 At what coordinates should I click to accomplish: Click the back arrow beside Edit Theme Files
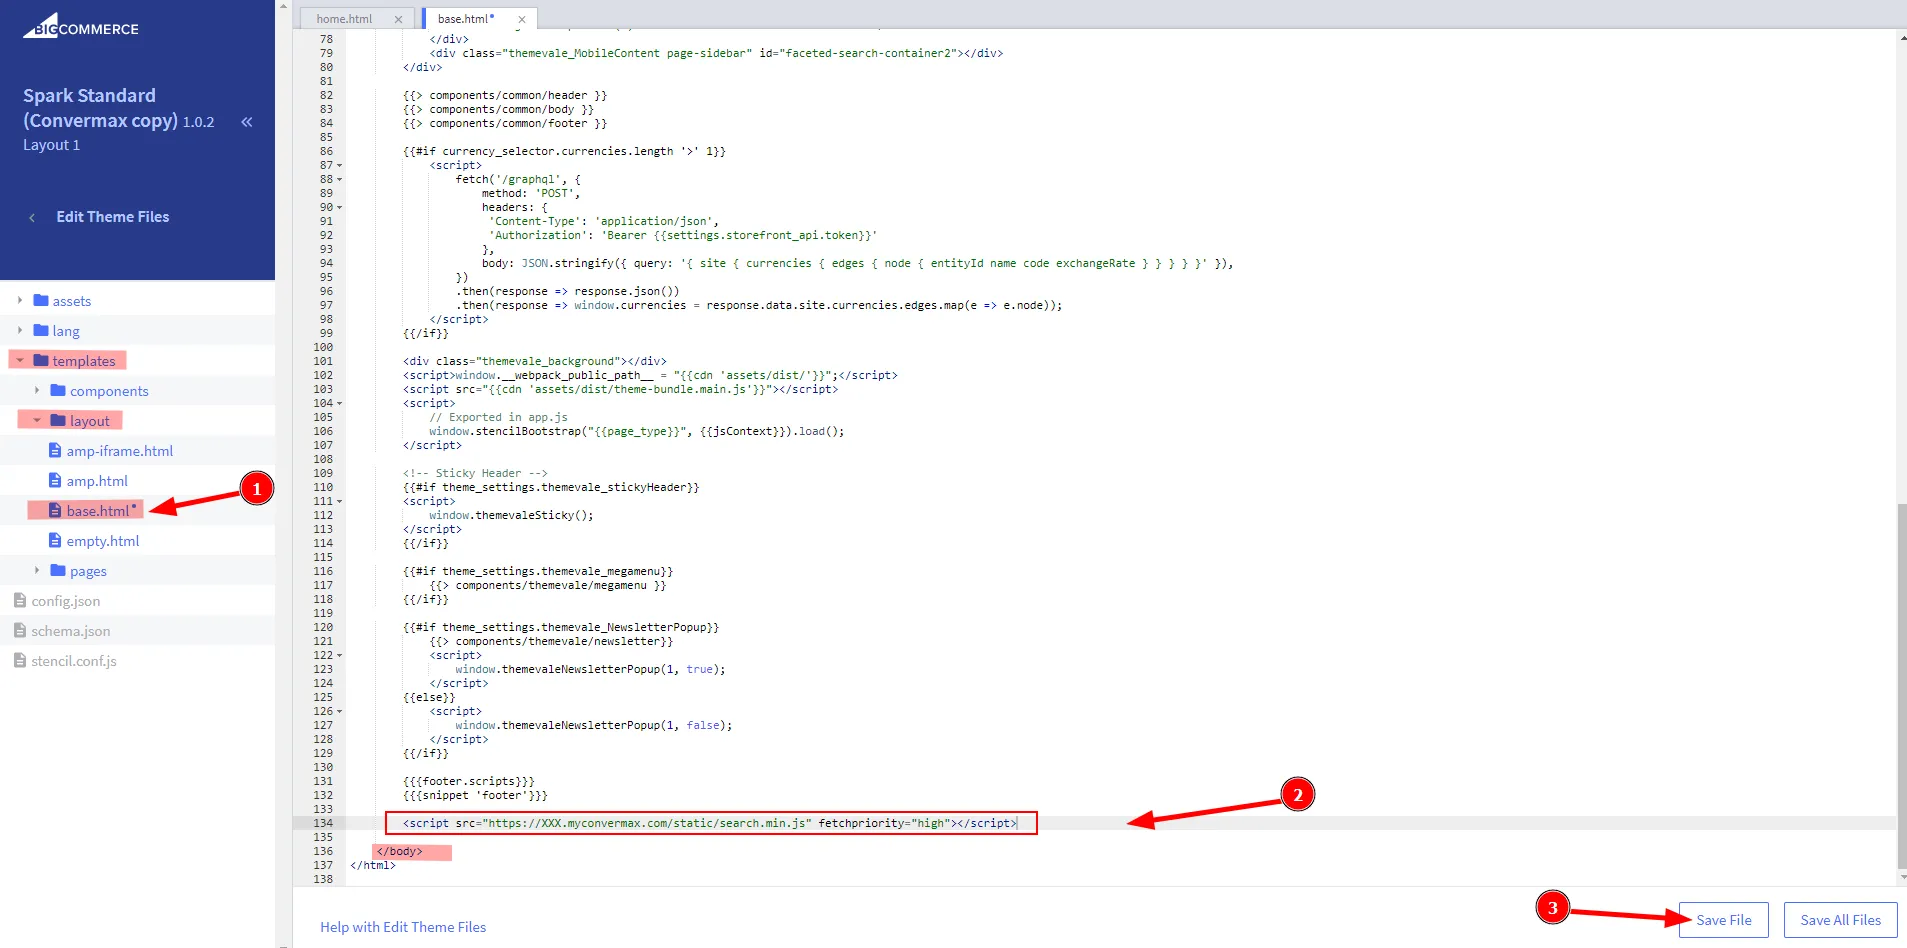pos(32,217)
